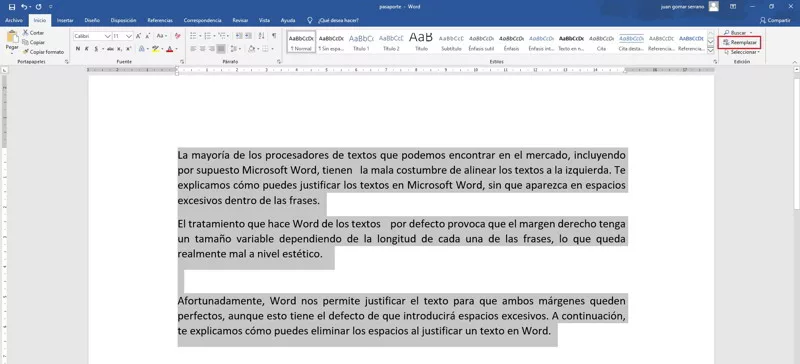Apply borders to the paragraph
800x364 pixels.
tap(265, 49)
